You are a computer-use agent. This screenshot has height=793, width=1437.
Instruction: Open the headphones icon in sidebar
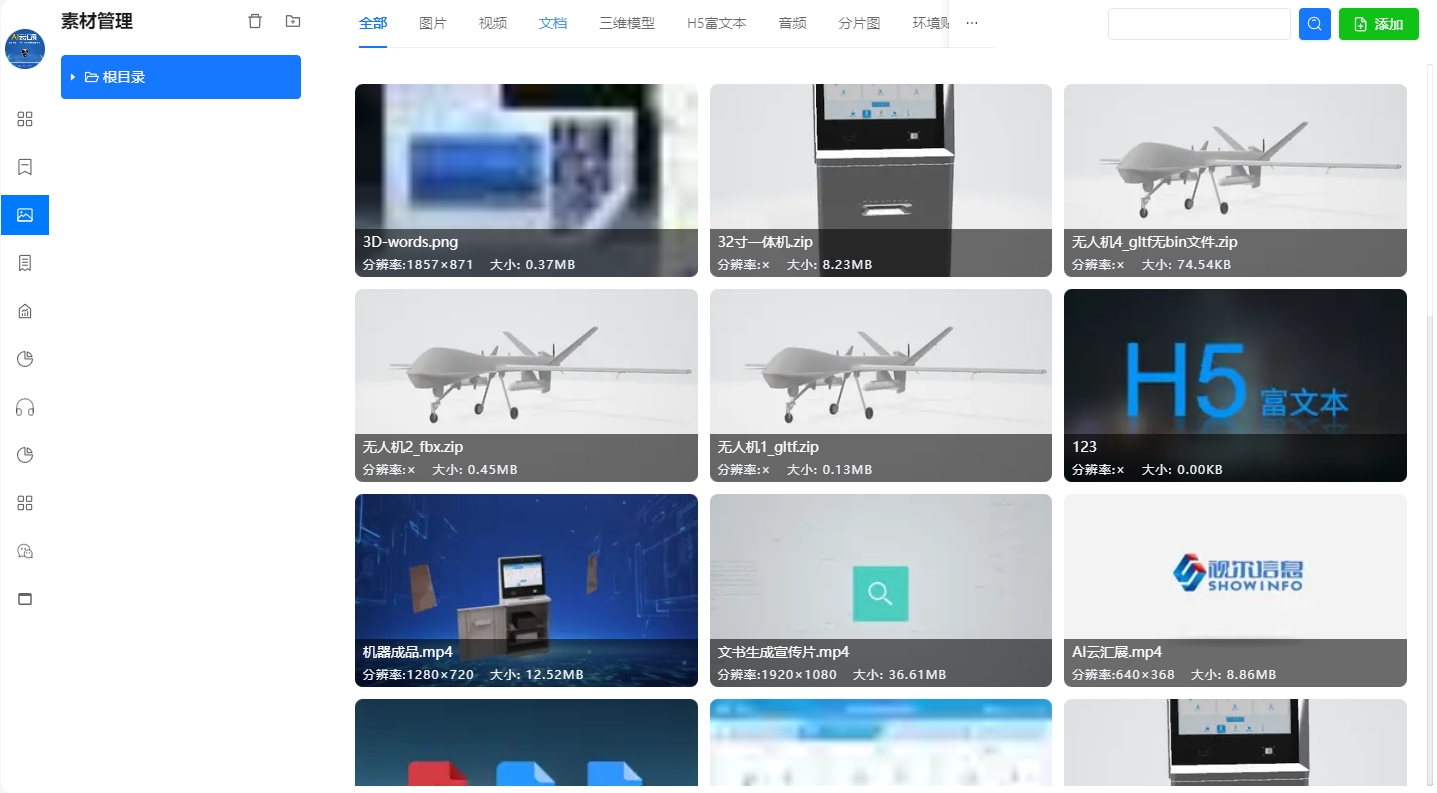[x=25, y=407]
